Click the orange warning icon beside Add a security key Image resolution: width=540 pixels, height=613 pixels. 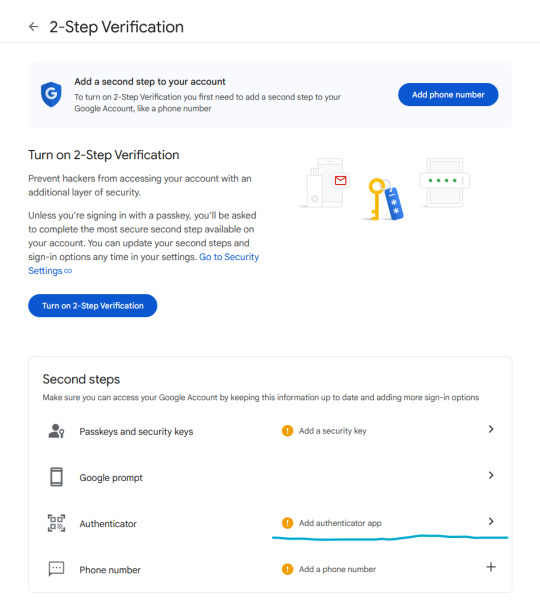(x=287, y=431)
